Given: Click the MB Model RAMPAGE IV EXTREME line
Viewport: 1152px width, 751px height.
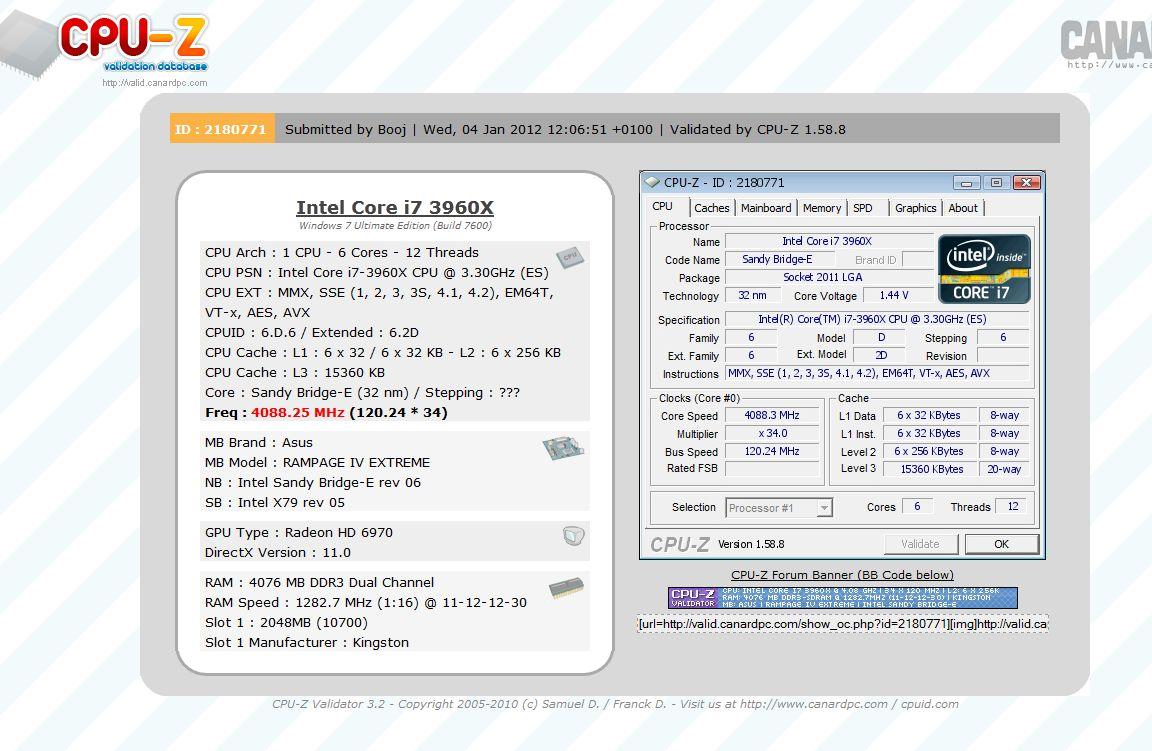Looking at the screenshot, I should point(317,463).
